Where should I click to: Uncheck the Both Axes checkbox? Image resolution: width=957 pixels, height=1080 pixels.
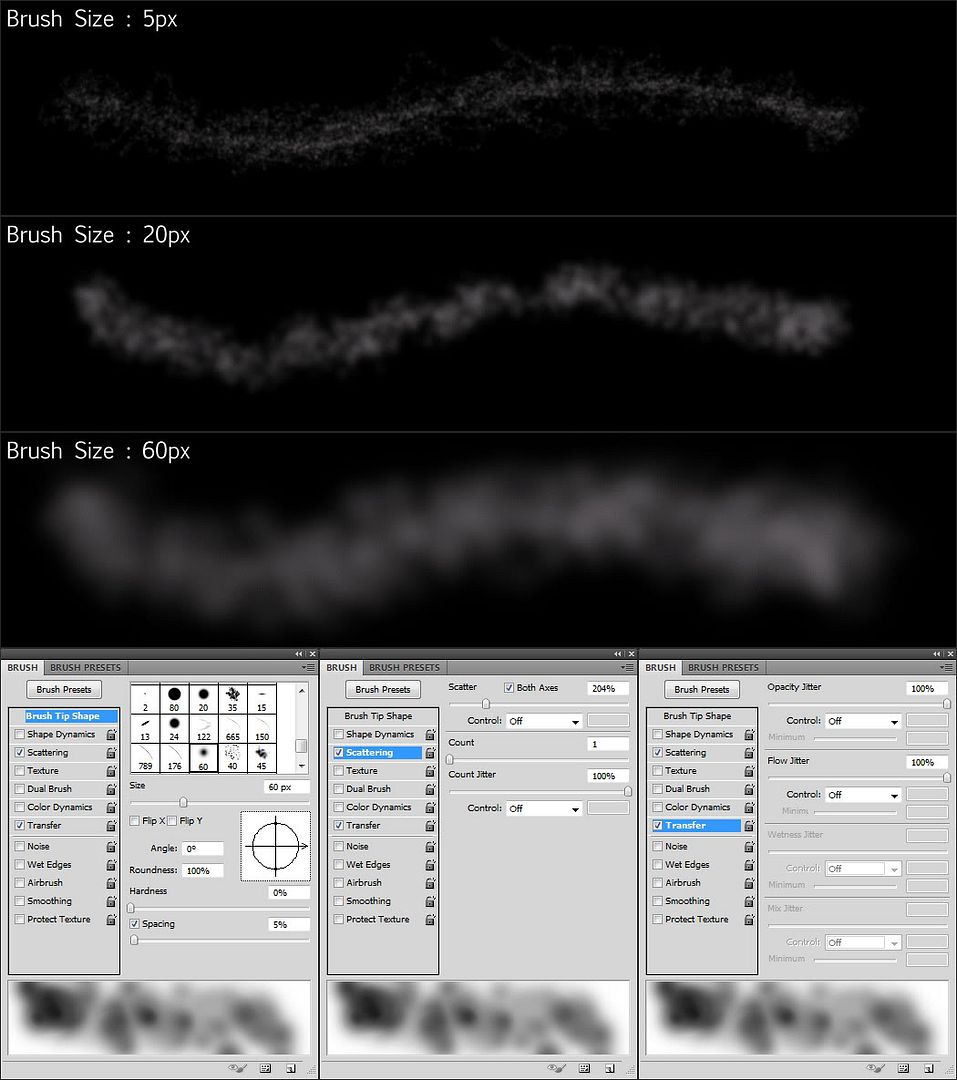tap(509, 688)
